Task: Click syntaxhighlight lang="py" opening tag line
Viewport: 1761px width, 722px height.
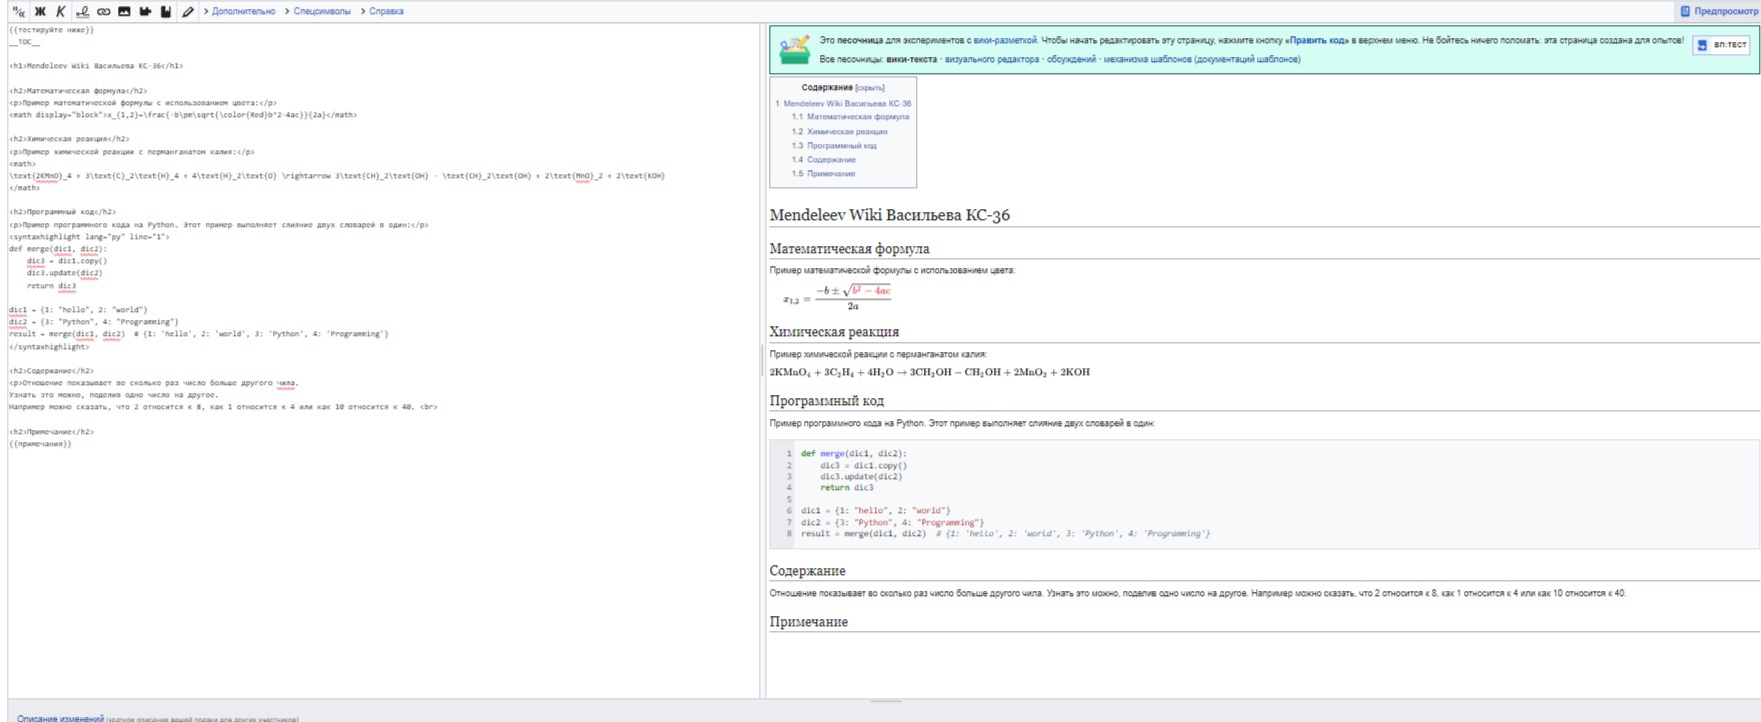Action: [x=90, y=237]
